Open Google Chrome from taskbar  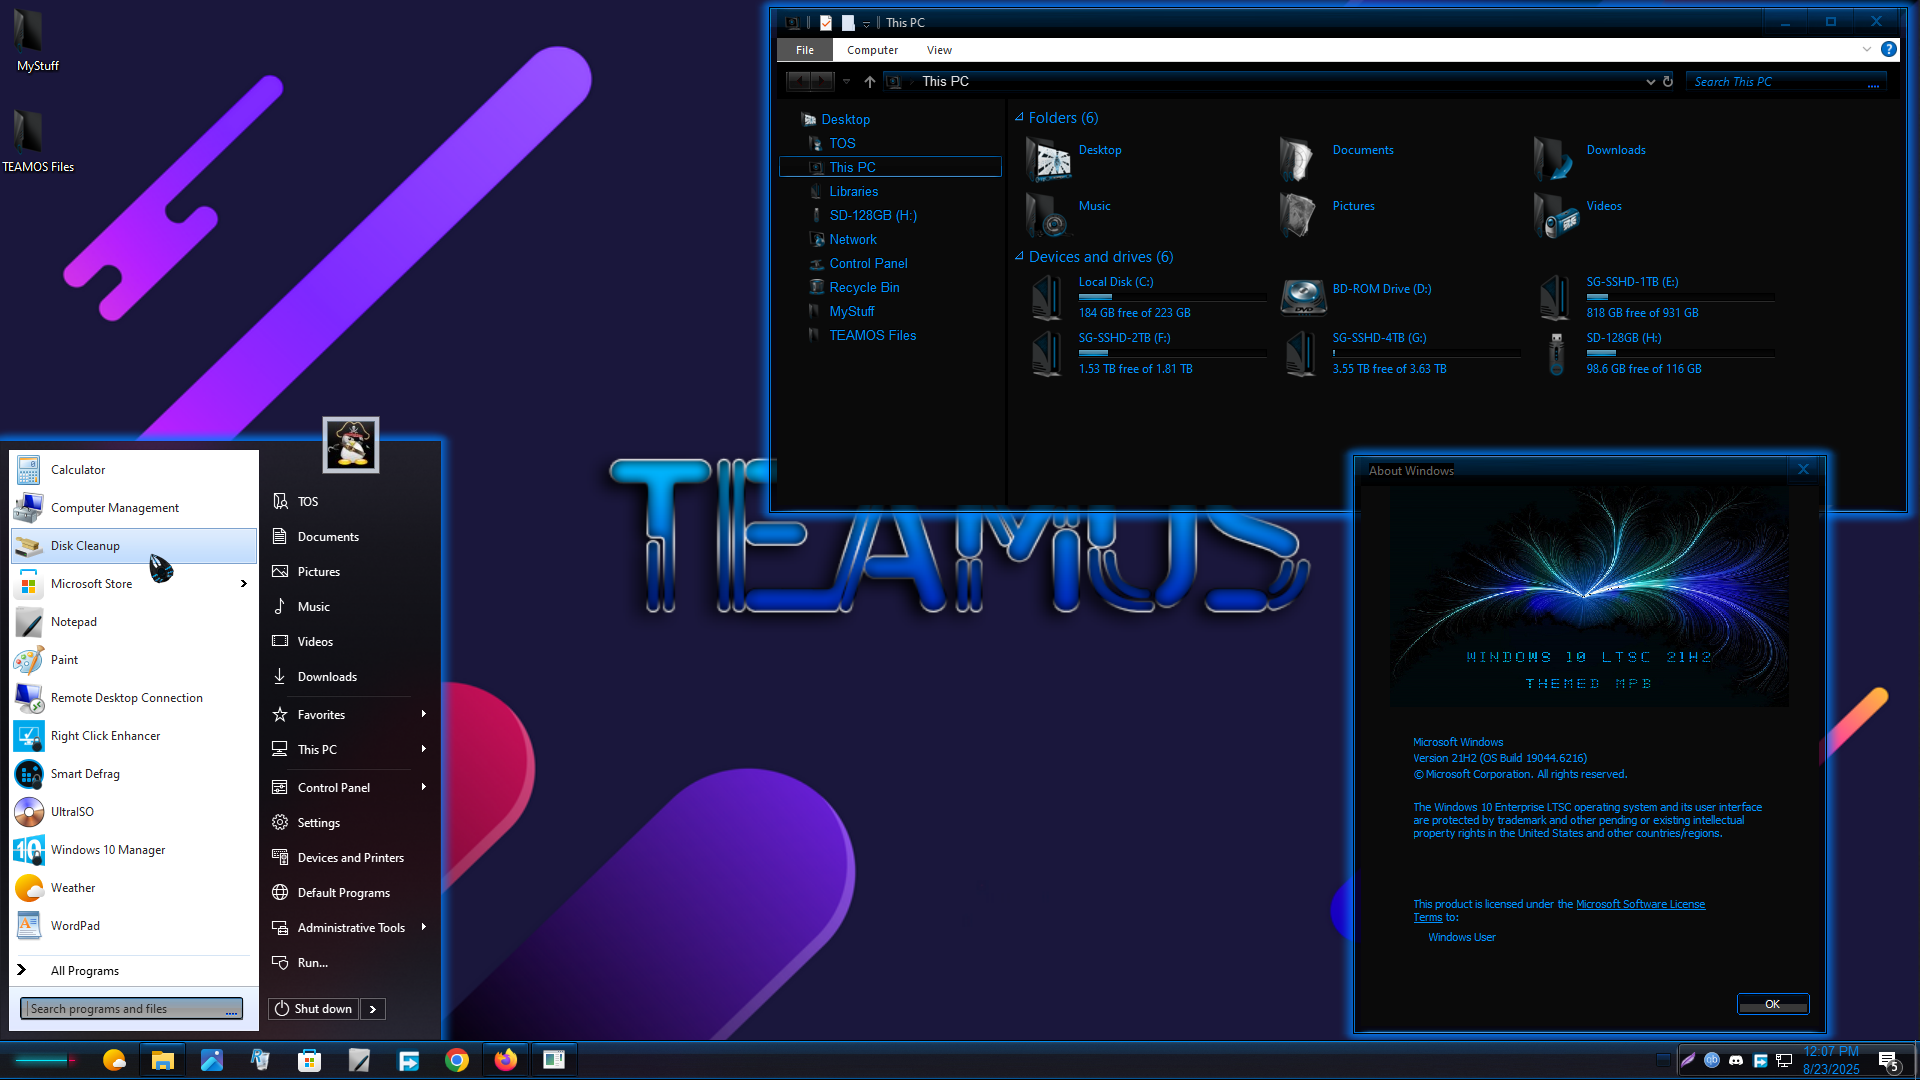tap(457, 1060)
